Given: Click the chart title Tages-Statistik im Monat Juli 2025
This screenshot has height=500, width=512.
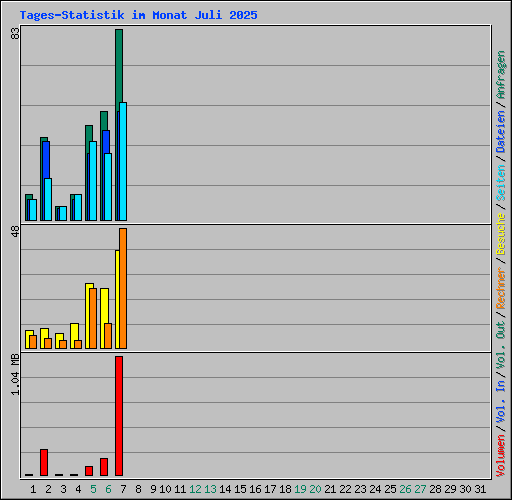Looking at the screenshot, I should tap(138, 15).
